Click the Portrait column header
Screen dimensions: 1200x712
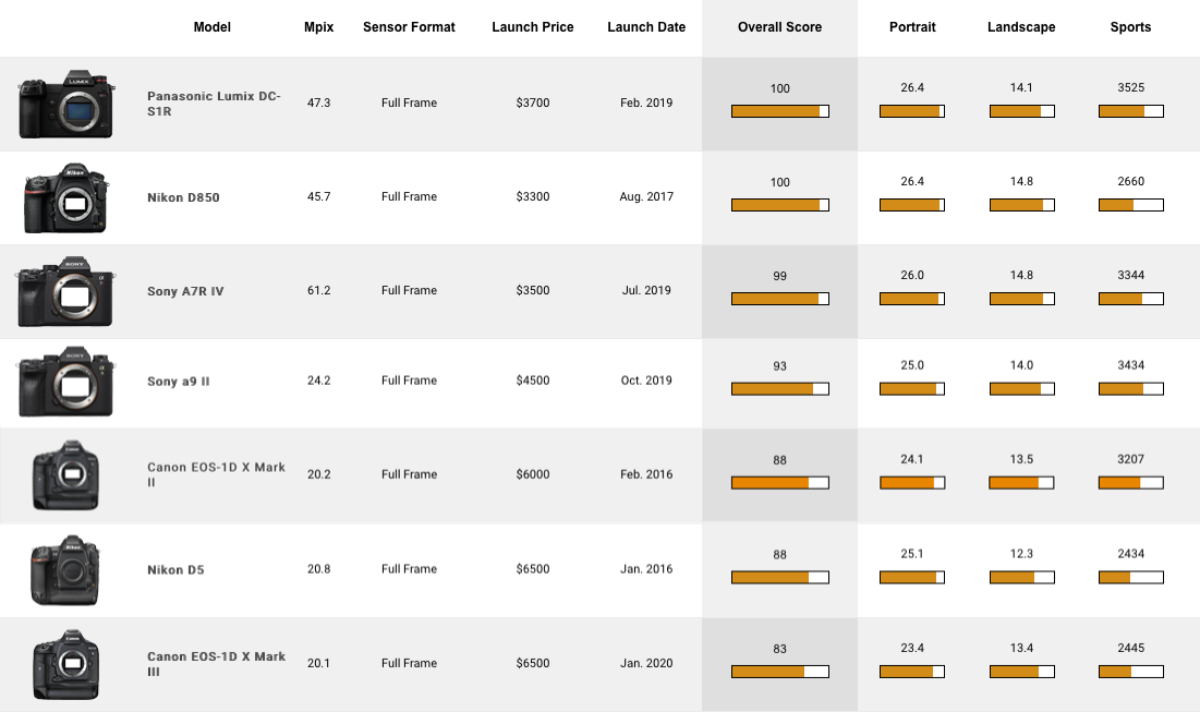click(912, 27)
